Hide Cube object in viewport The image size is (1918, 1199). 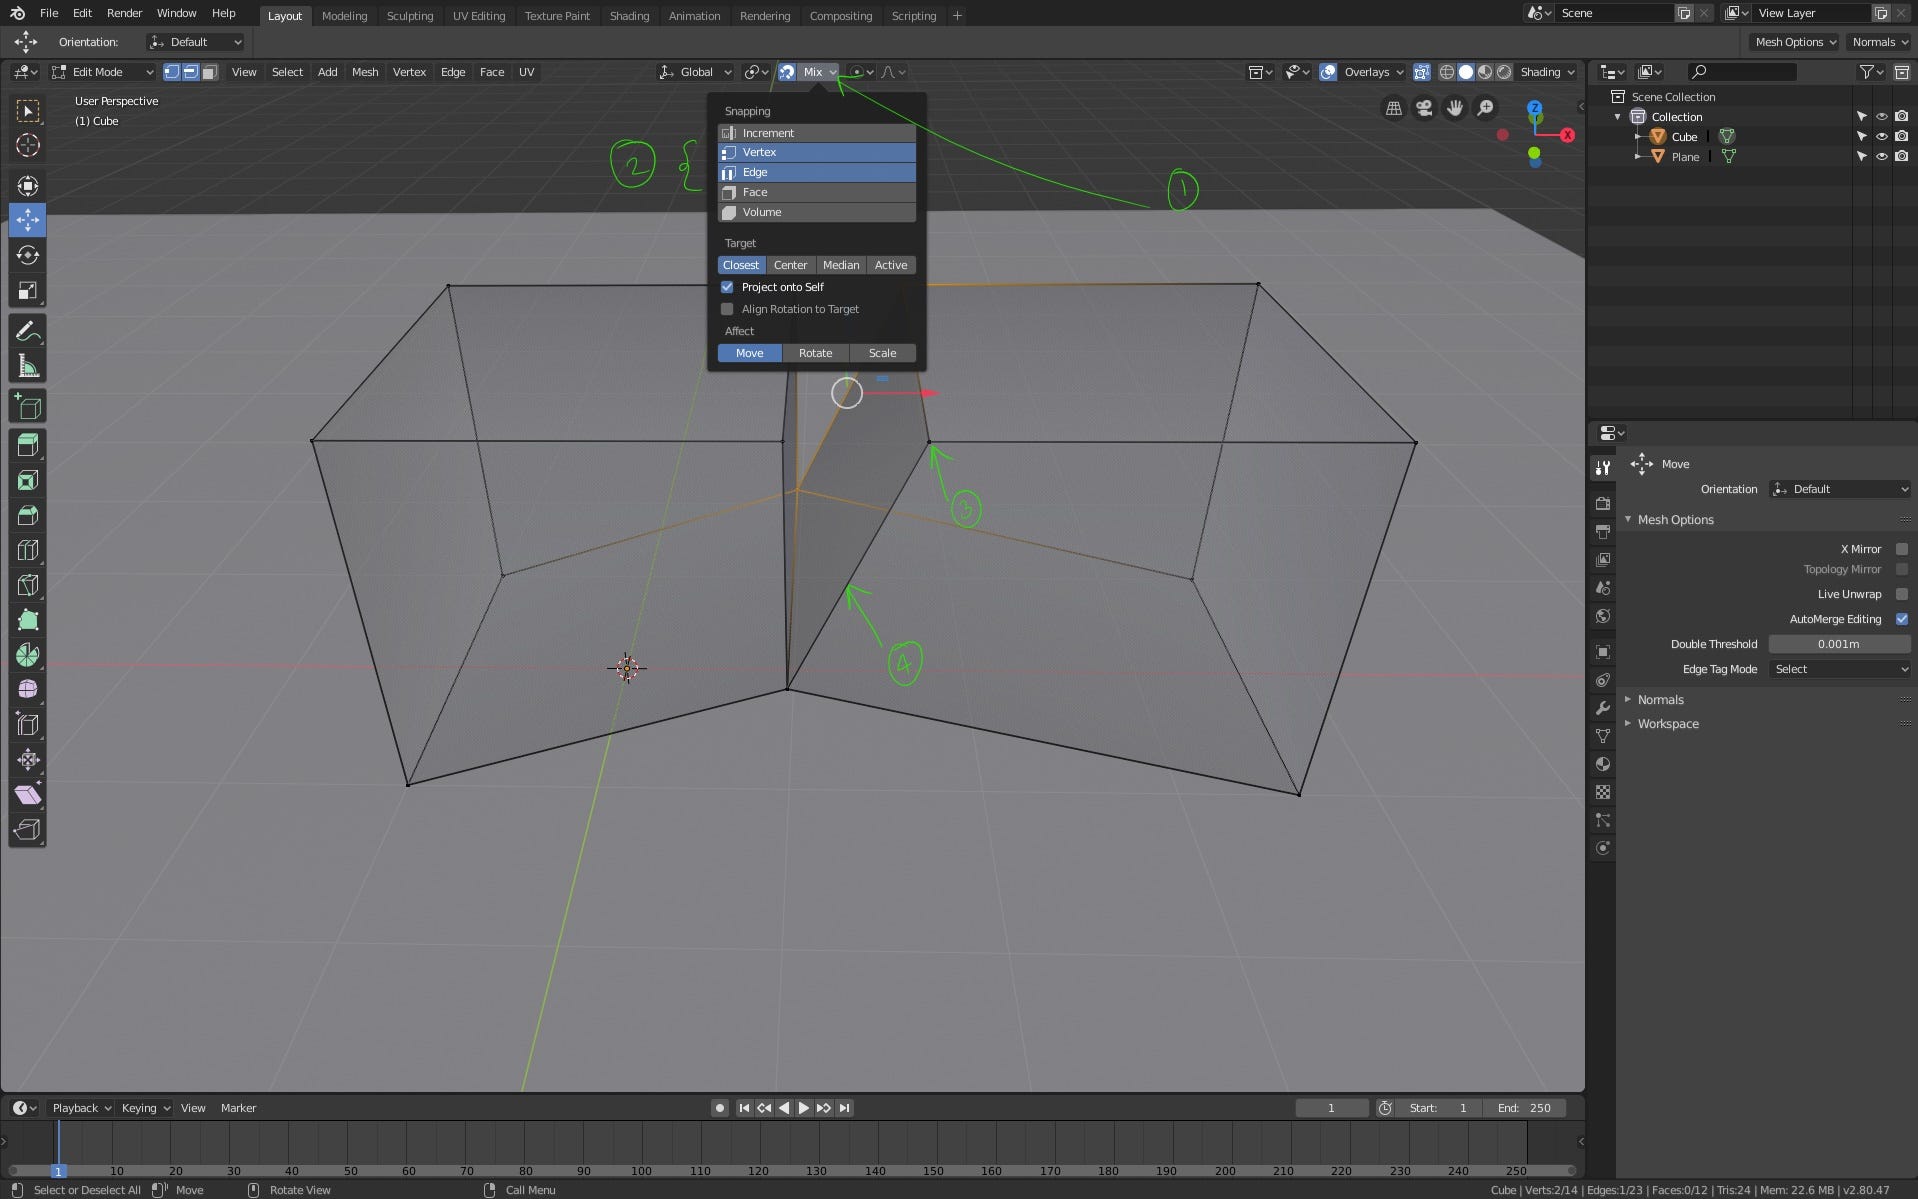click(x=1881, y=137)
